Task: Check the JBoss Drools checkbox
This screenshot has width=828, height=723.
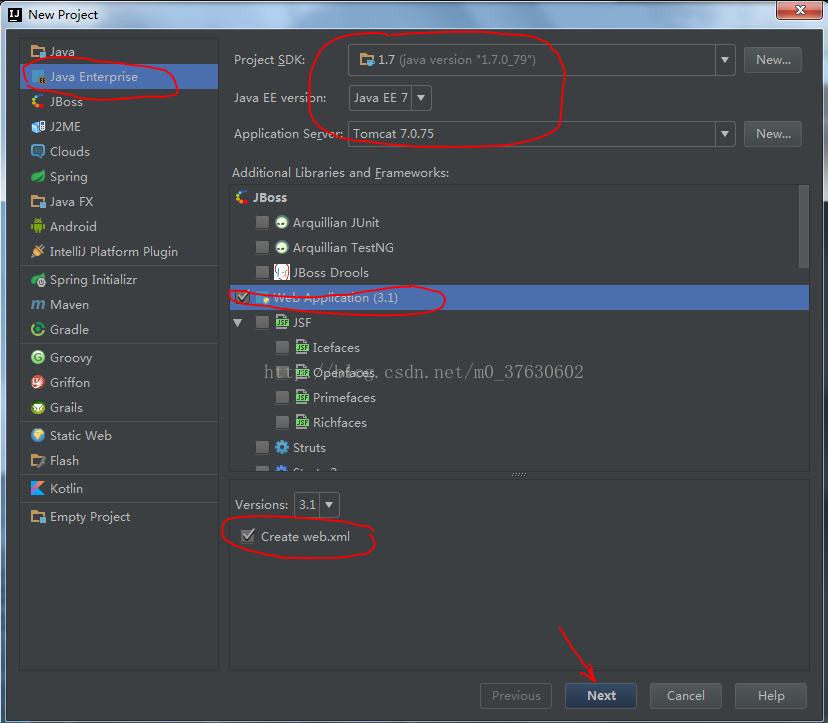Action: (262, 273)
